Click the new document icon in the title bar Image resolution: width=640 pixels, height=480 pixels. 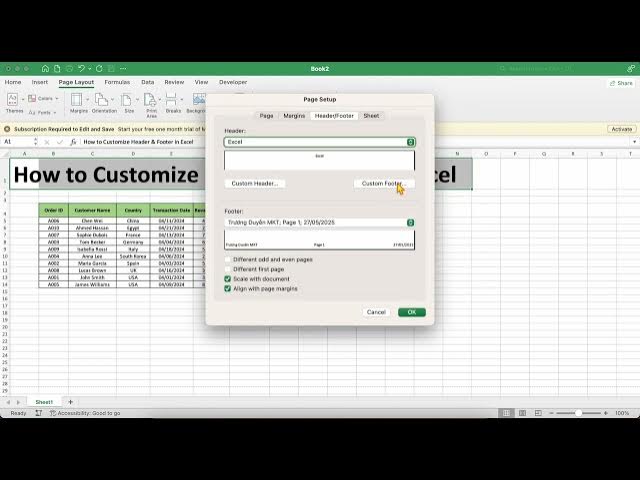[x=57, y=69]
